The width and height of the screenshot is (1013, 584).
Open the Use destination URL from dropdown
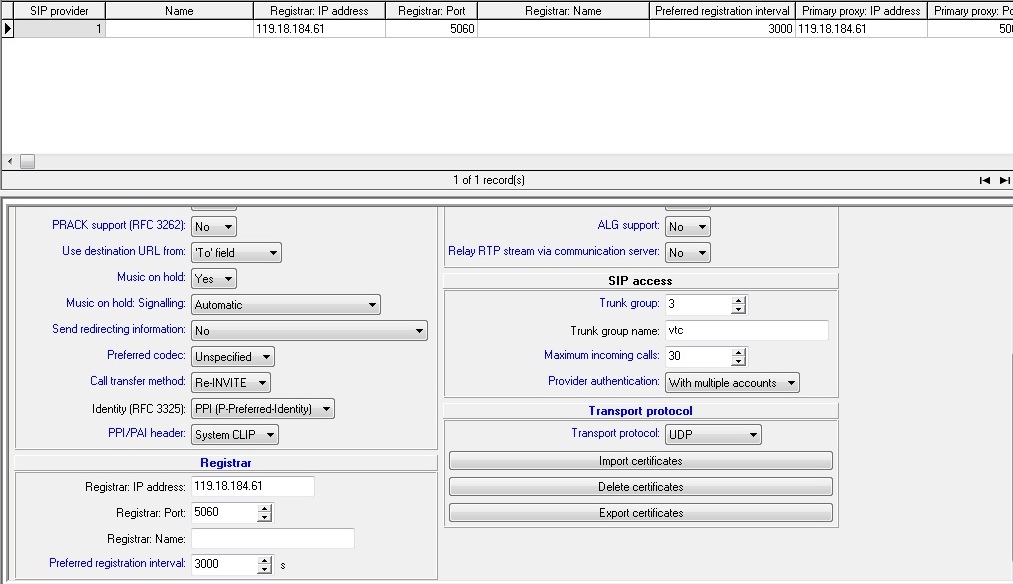tap(236, 253)
